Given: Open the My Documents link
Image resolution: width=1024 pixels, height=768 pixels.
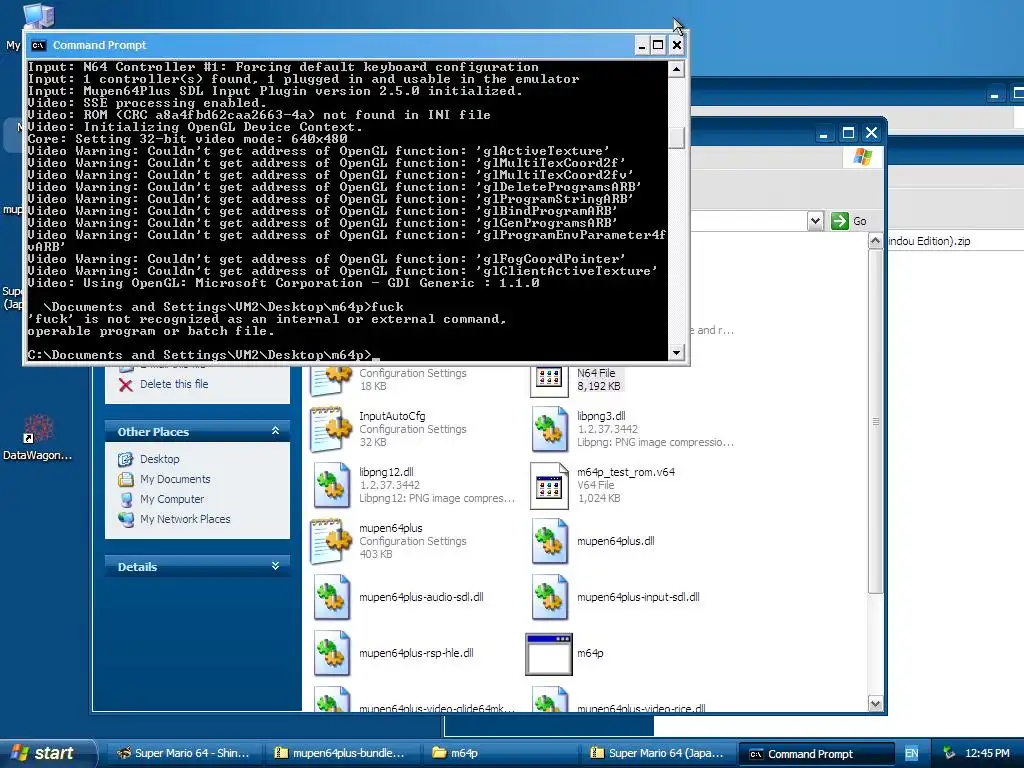Looking at the screenshot, I should point(175,479).
